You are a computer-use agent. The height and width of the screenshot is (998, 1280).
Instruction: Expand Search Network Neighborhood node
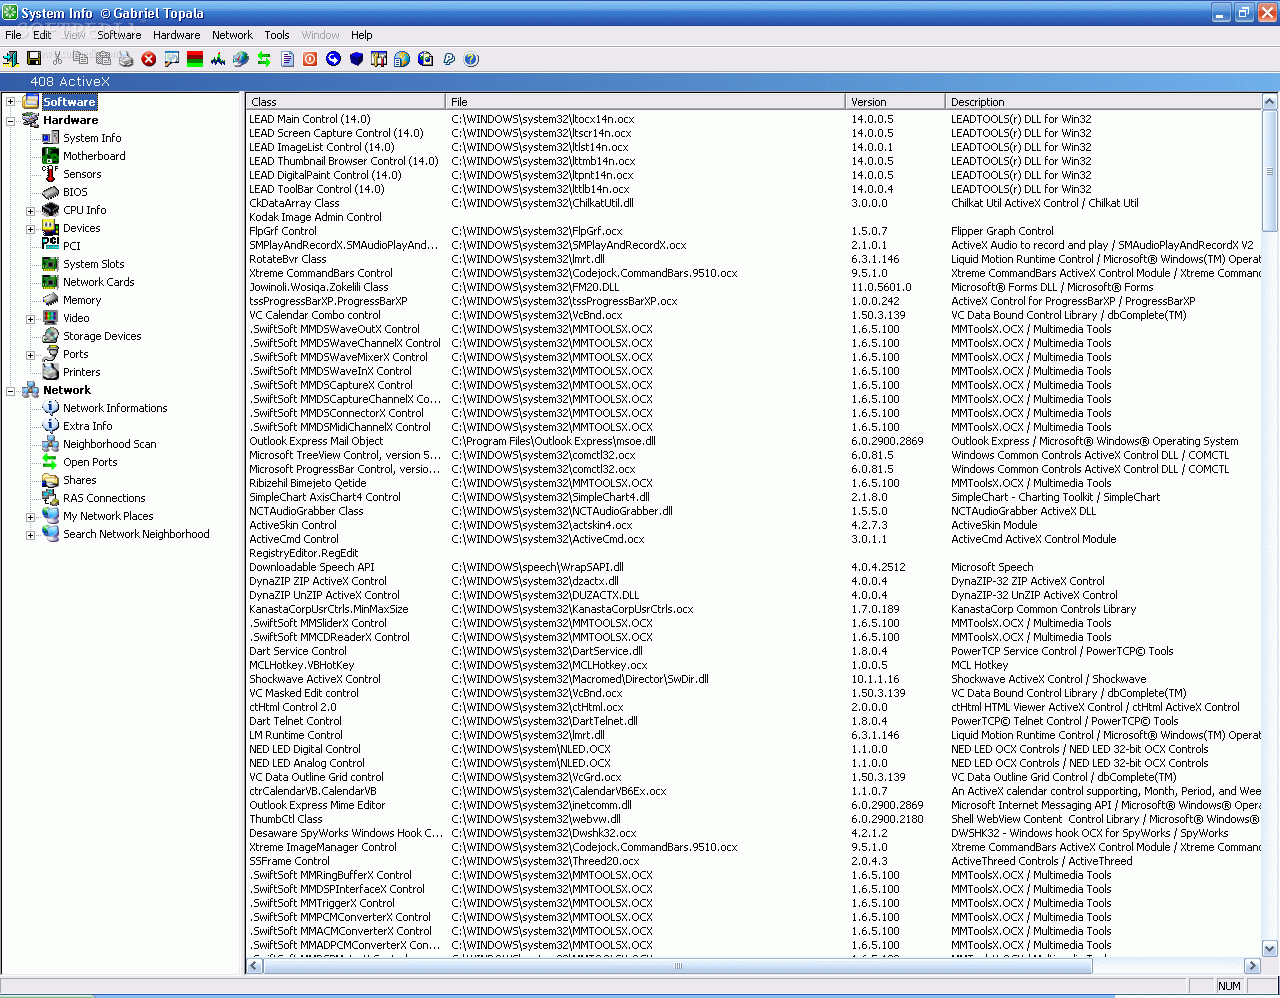tap(30, 535)
